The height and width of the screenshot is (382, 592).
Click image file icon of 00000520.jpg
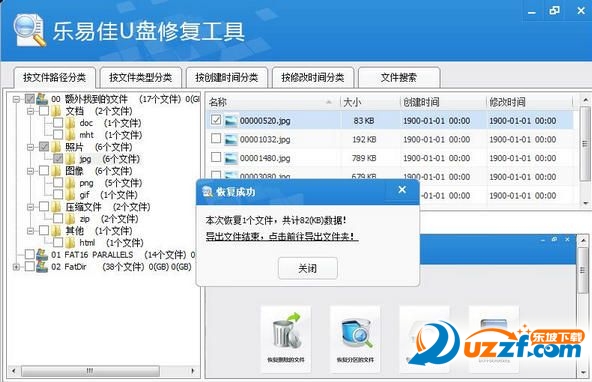231,121
